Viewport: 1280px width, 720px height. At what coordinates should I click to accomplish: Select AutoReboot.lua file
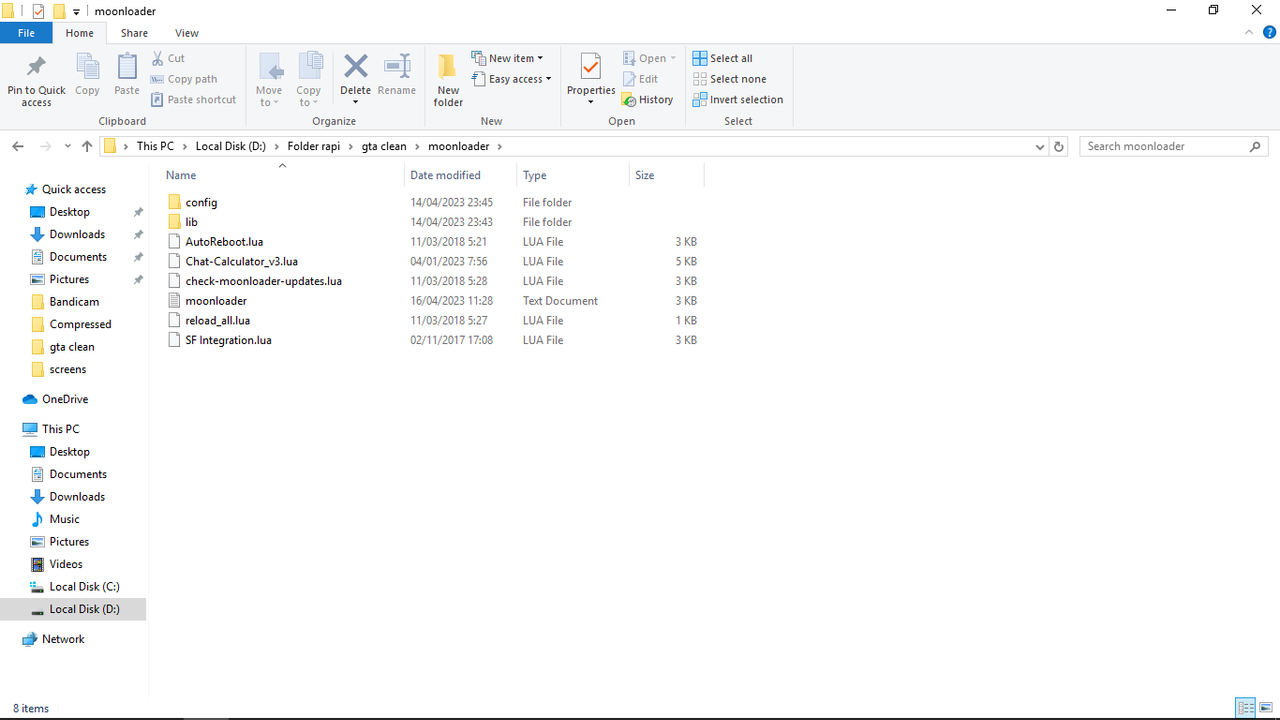[224, 242]
